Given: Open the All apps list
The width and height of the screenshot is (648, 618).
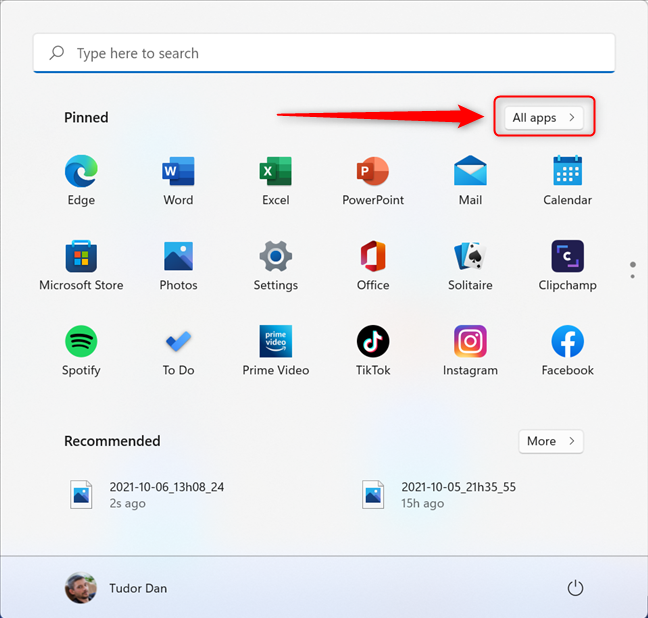Looking at the screenshot, I should tap(544, 118).
